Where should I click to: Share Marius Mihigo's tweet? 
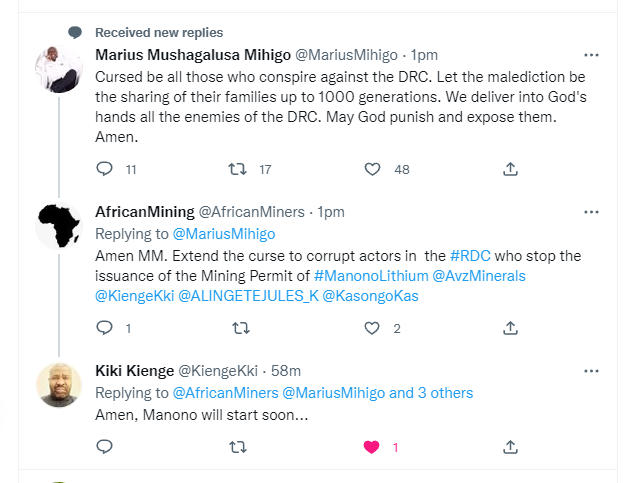point(509,169)
